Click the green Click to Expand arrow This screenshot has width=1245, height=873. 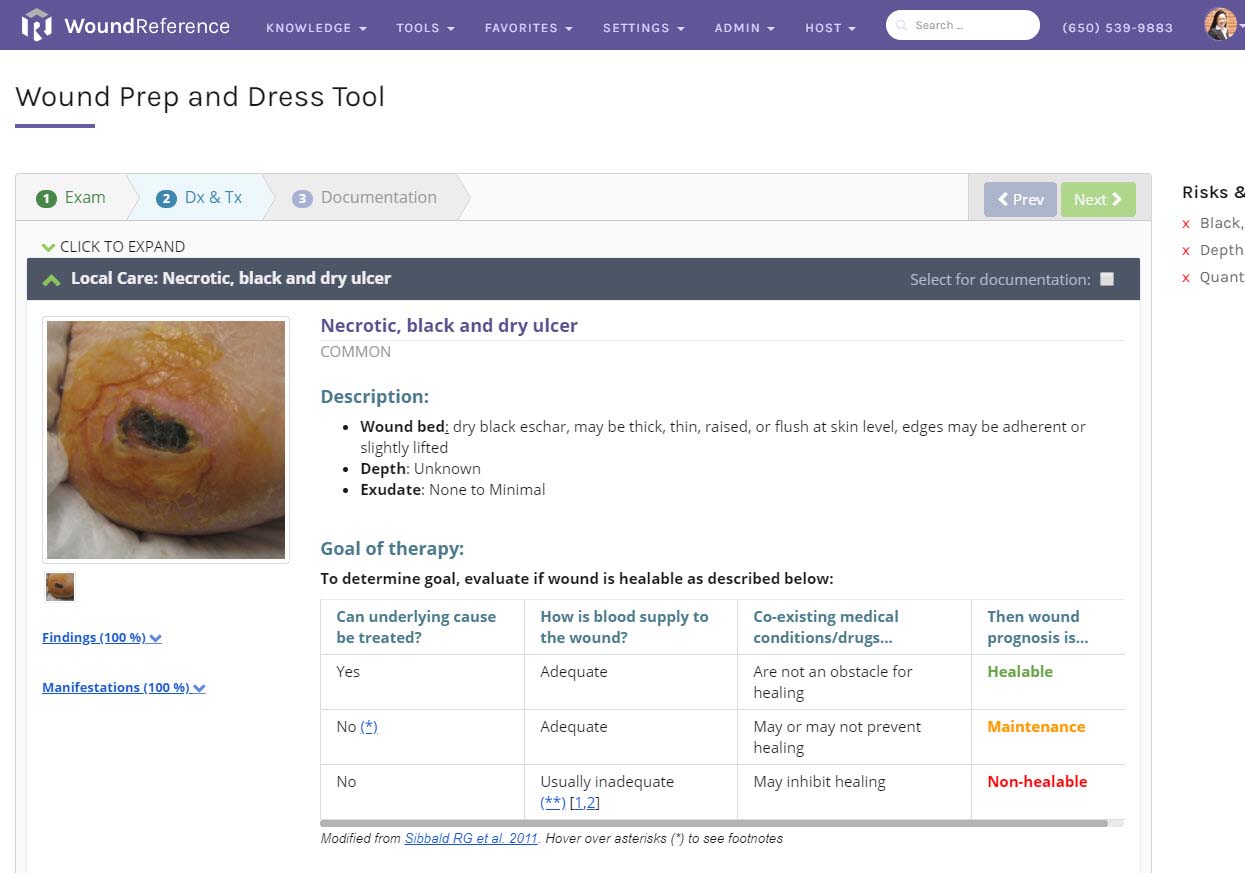[48, 247]
